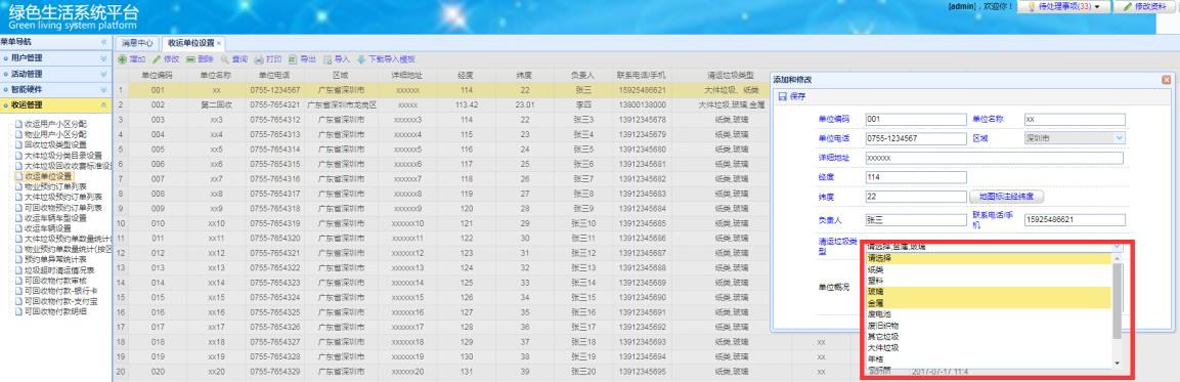Viewport: 1180px width, 382px height.
Task: Click the 保存 button in the dialog
Action: click(x=791, y=96)
